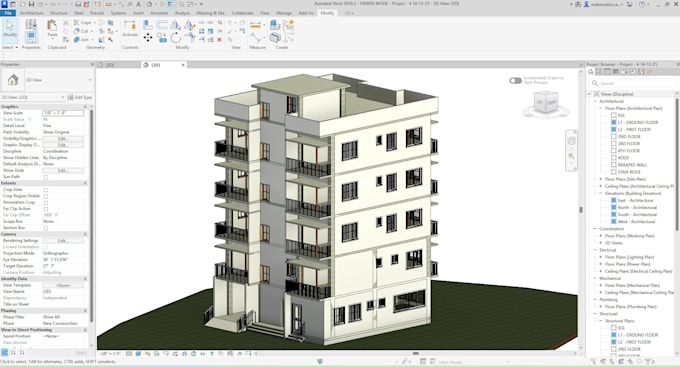Click the 3D view house type thumbnail
This screenshot has height=367, width=680.
[x=13, y=80]
